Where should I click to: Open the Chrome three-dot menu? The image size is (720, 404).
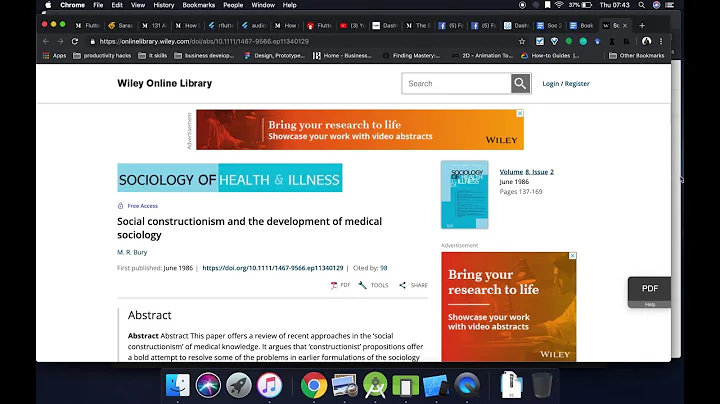coord(661,41)
